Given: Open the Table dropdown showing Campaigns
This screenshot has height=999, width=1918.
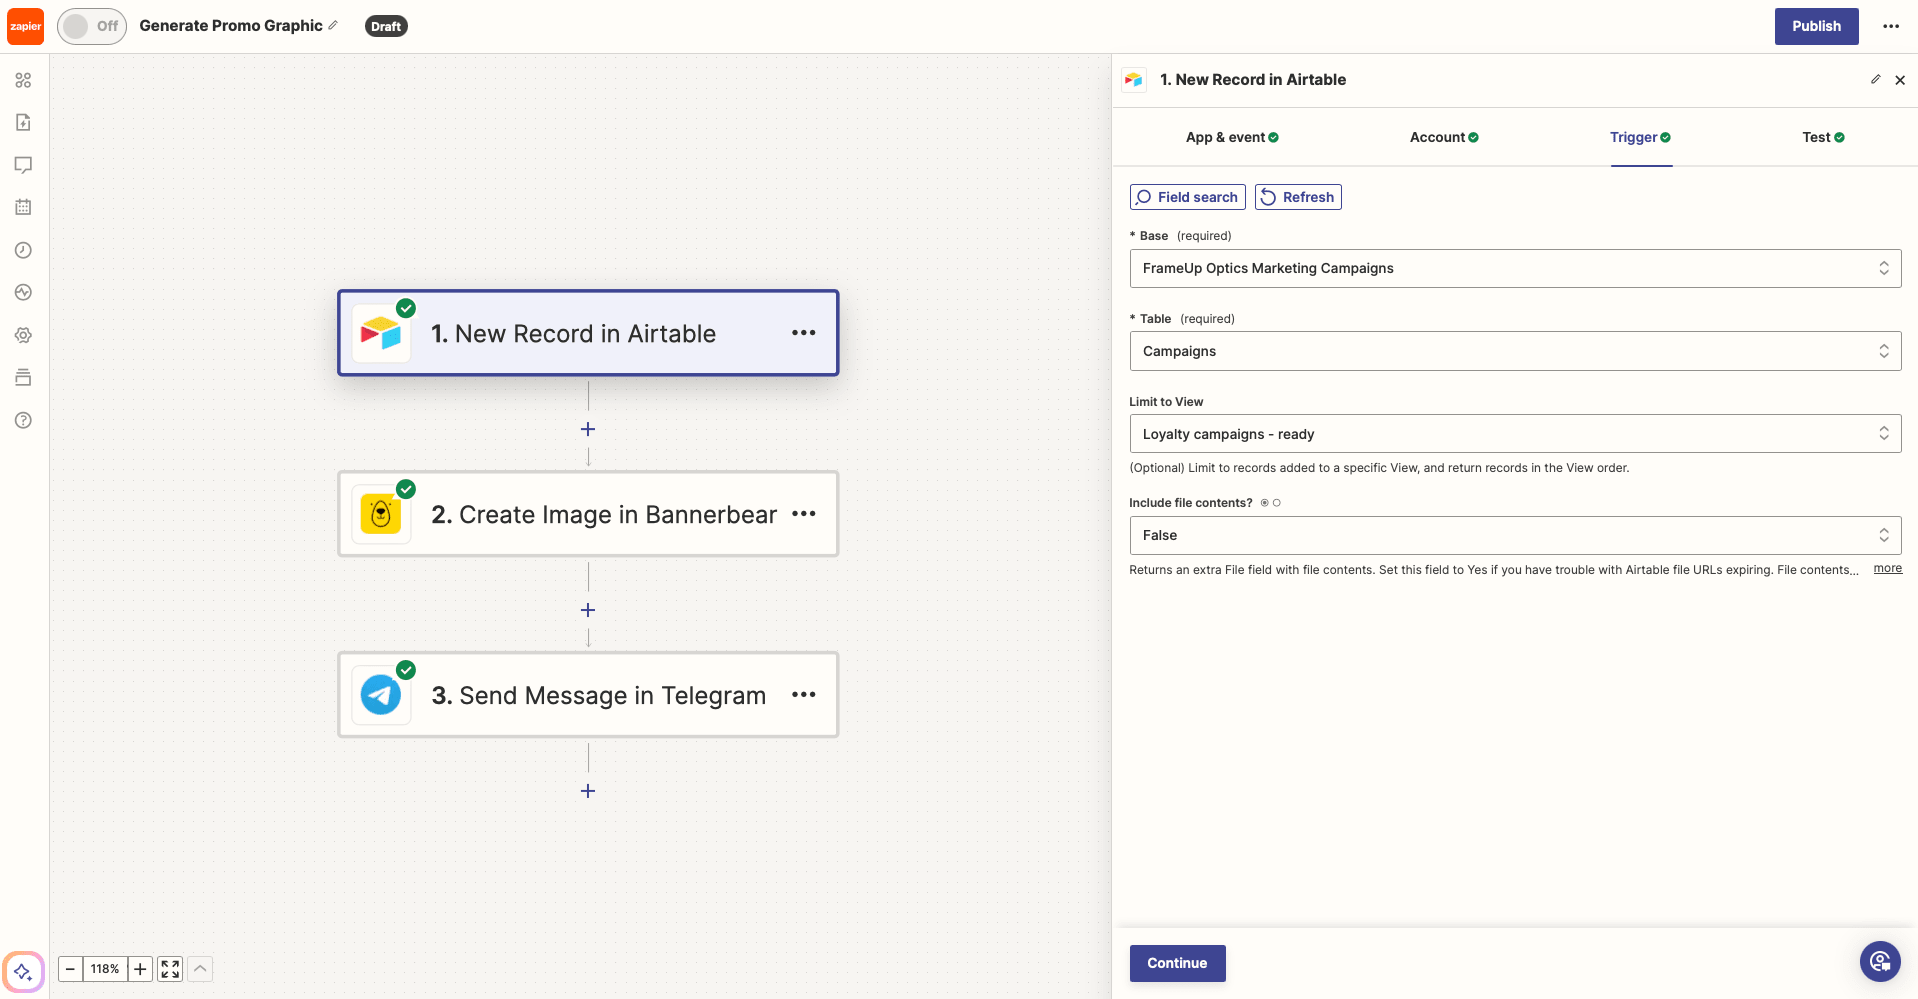Looking at the screenshot, I should point(1513,351).
